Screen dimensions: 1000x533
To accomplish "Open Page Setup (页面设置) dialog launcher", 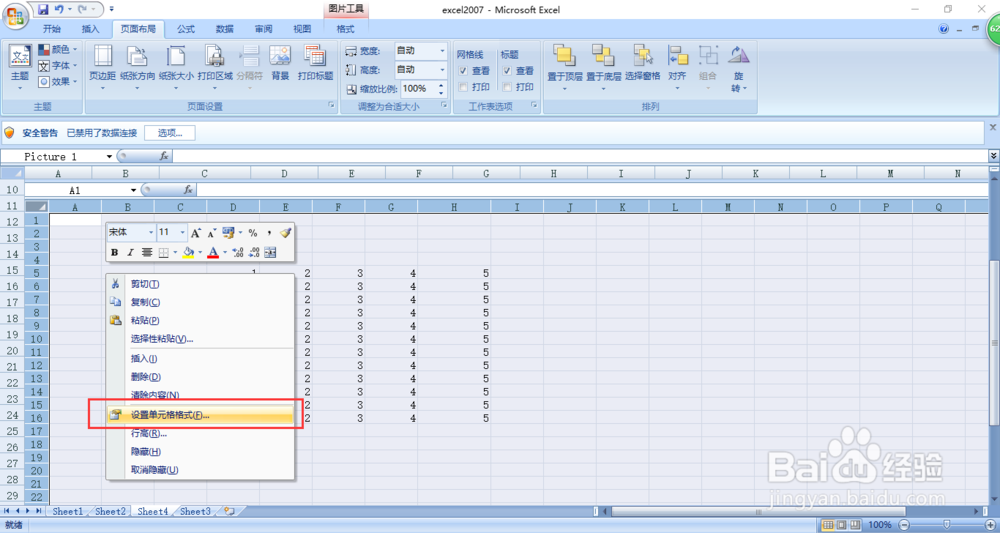I will 331,106.
